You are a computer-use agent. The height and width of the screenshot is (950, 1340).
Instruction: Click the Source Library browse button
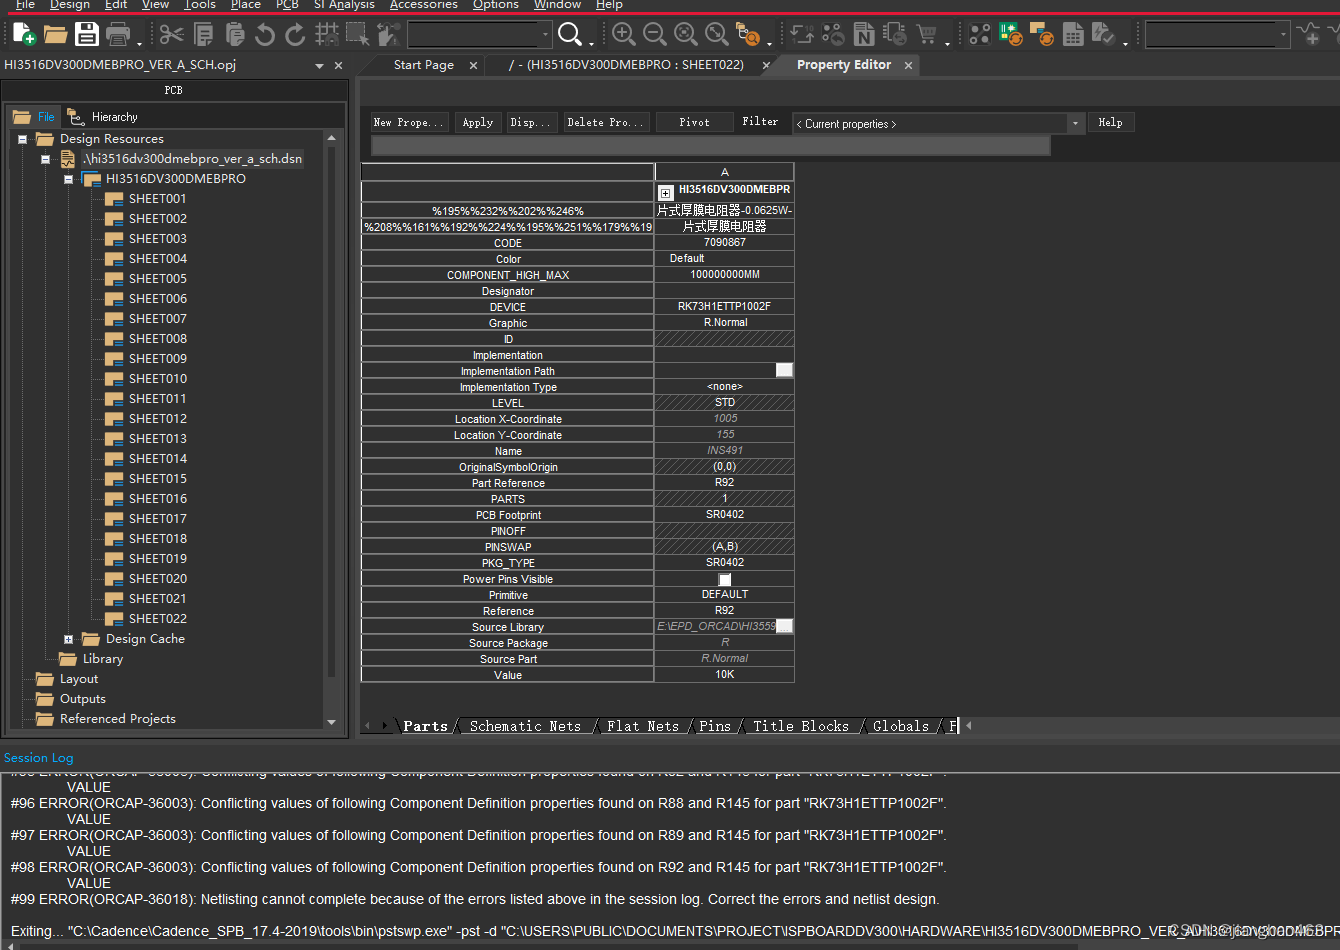(784, 626)
